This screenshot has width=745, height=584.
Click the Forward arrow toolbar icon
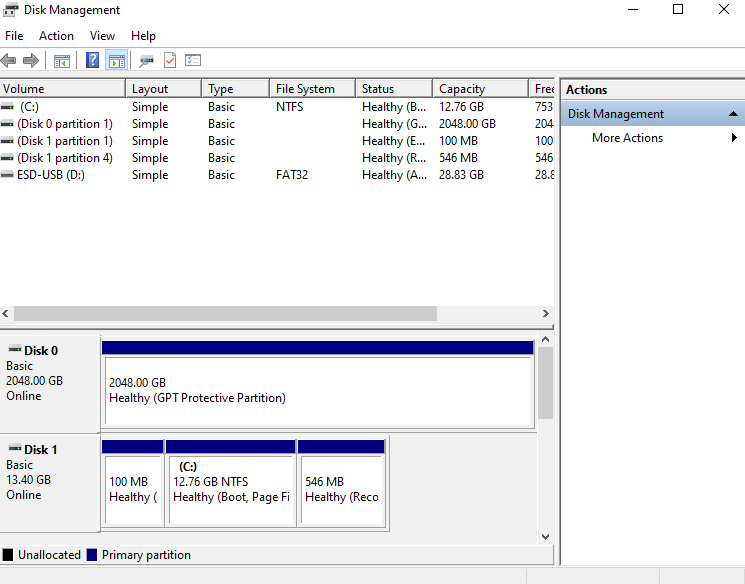coord(31,60)
